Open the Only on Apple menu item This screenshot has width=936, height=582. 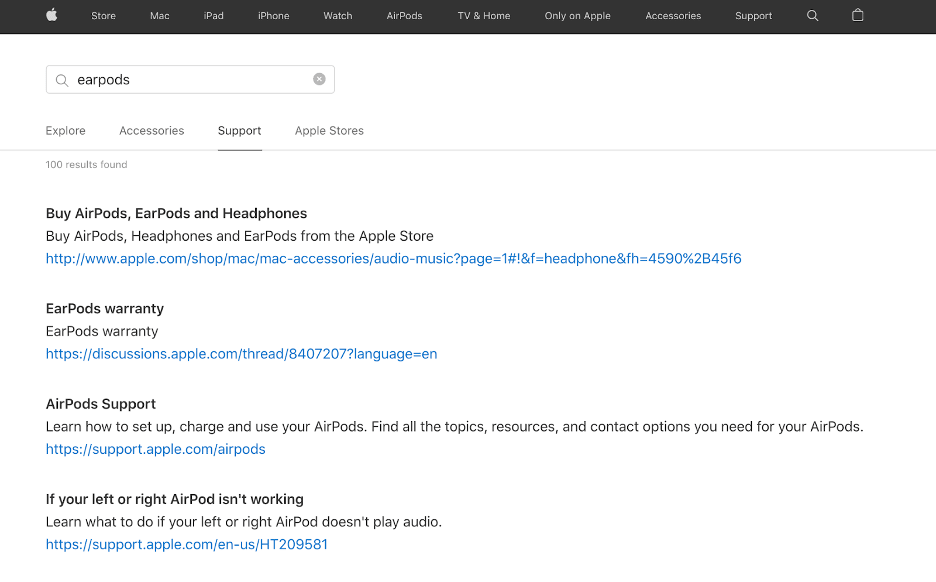[577, 16]
